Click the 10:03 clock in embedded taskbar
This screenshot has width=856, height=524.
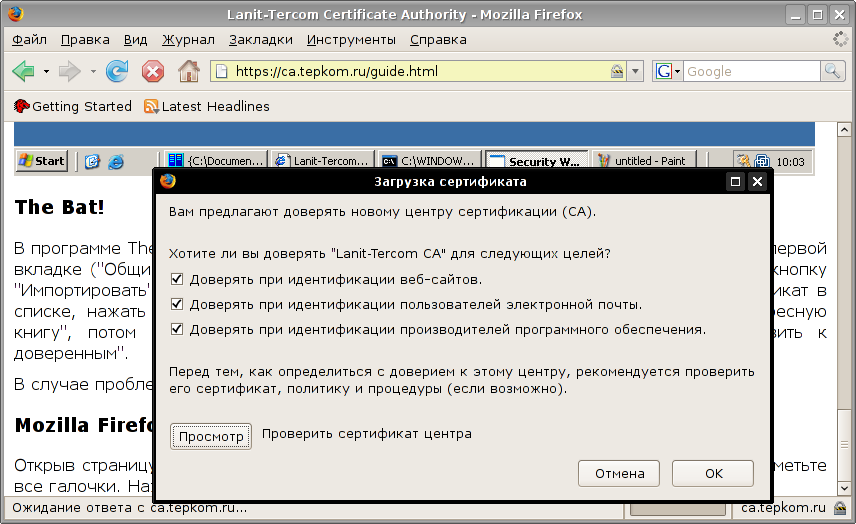click(790, 162)
